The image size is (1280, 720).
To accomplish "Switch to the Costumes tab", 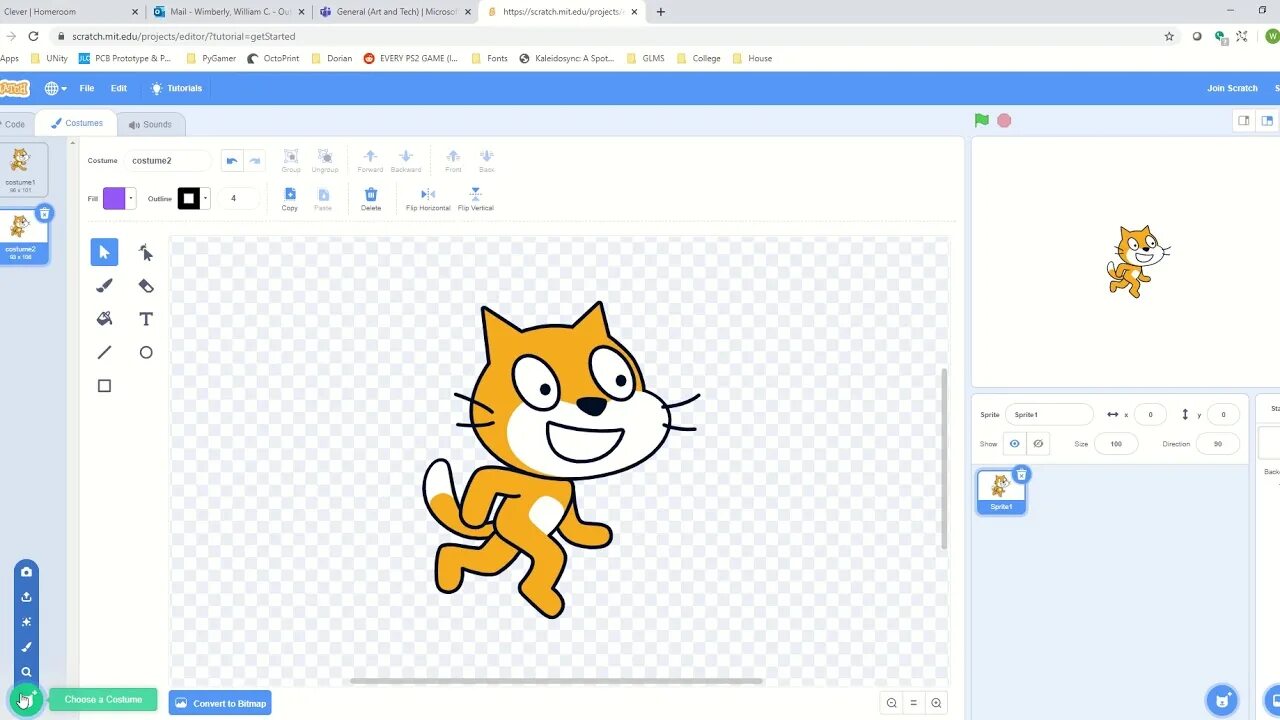I will pyautogui.click(x=77, y=123).
